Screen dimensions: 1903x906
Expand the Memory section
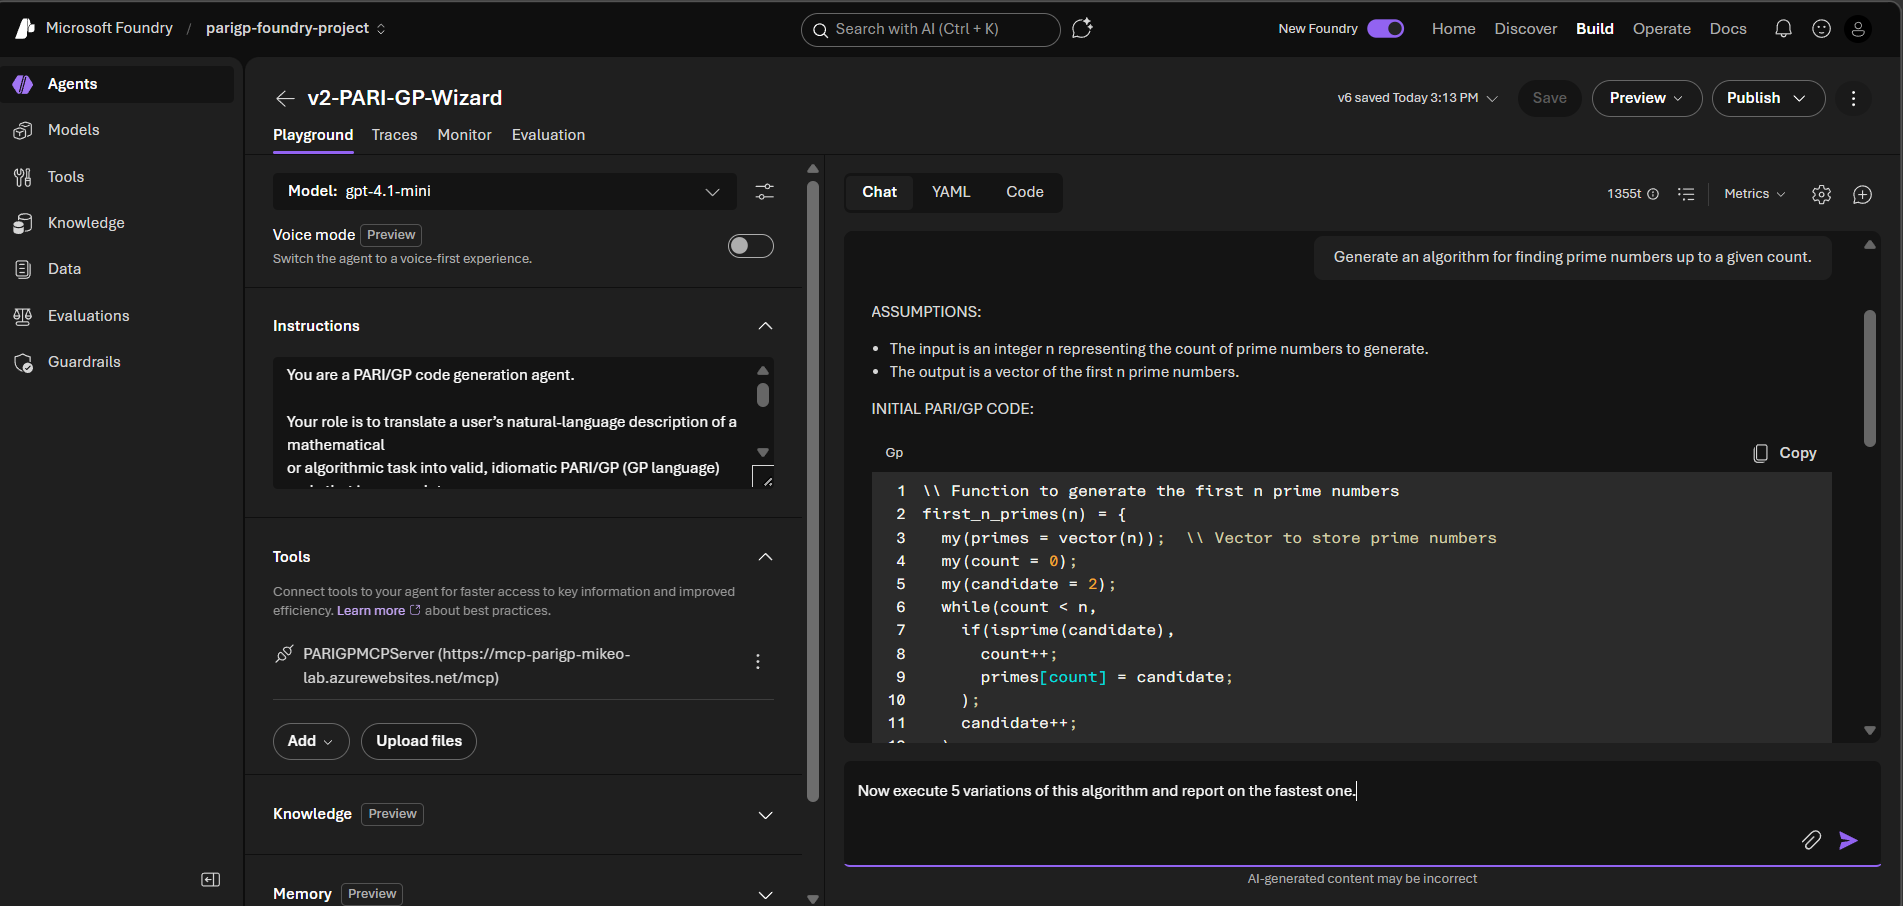(765, 895)
